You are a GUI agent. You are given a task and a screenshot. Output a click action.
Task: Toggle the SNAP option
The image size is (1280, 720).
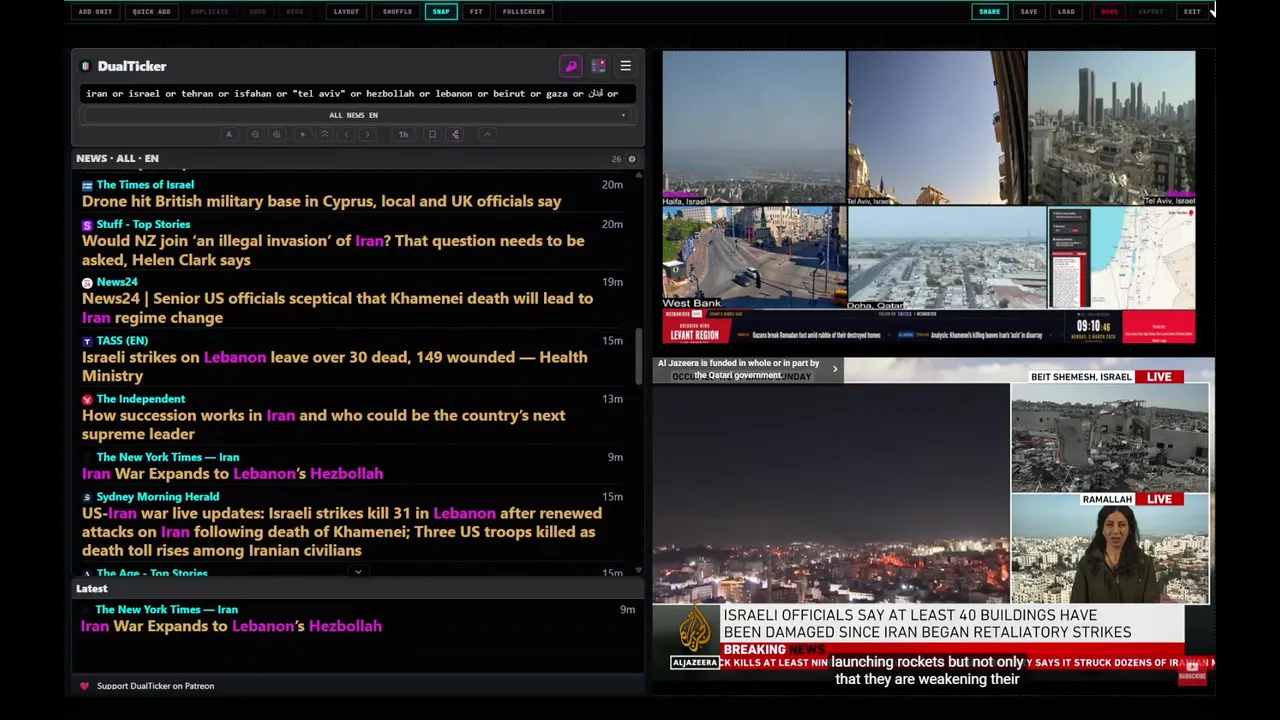tap(441, 12)
